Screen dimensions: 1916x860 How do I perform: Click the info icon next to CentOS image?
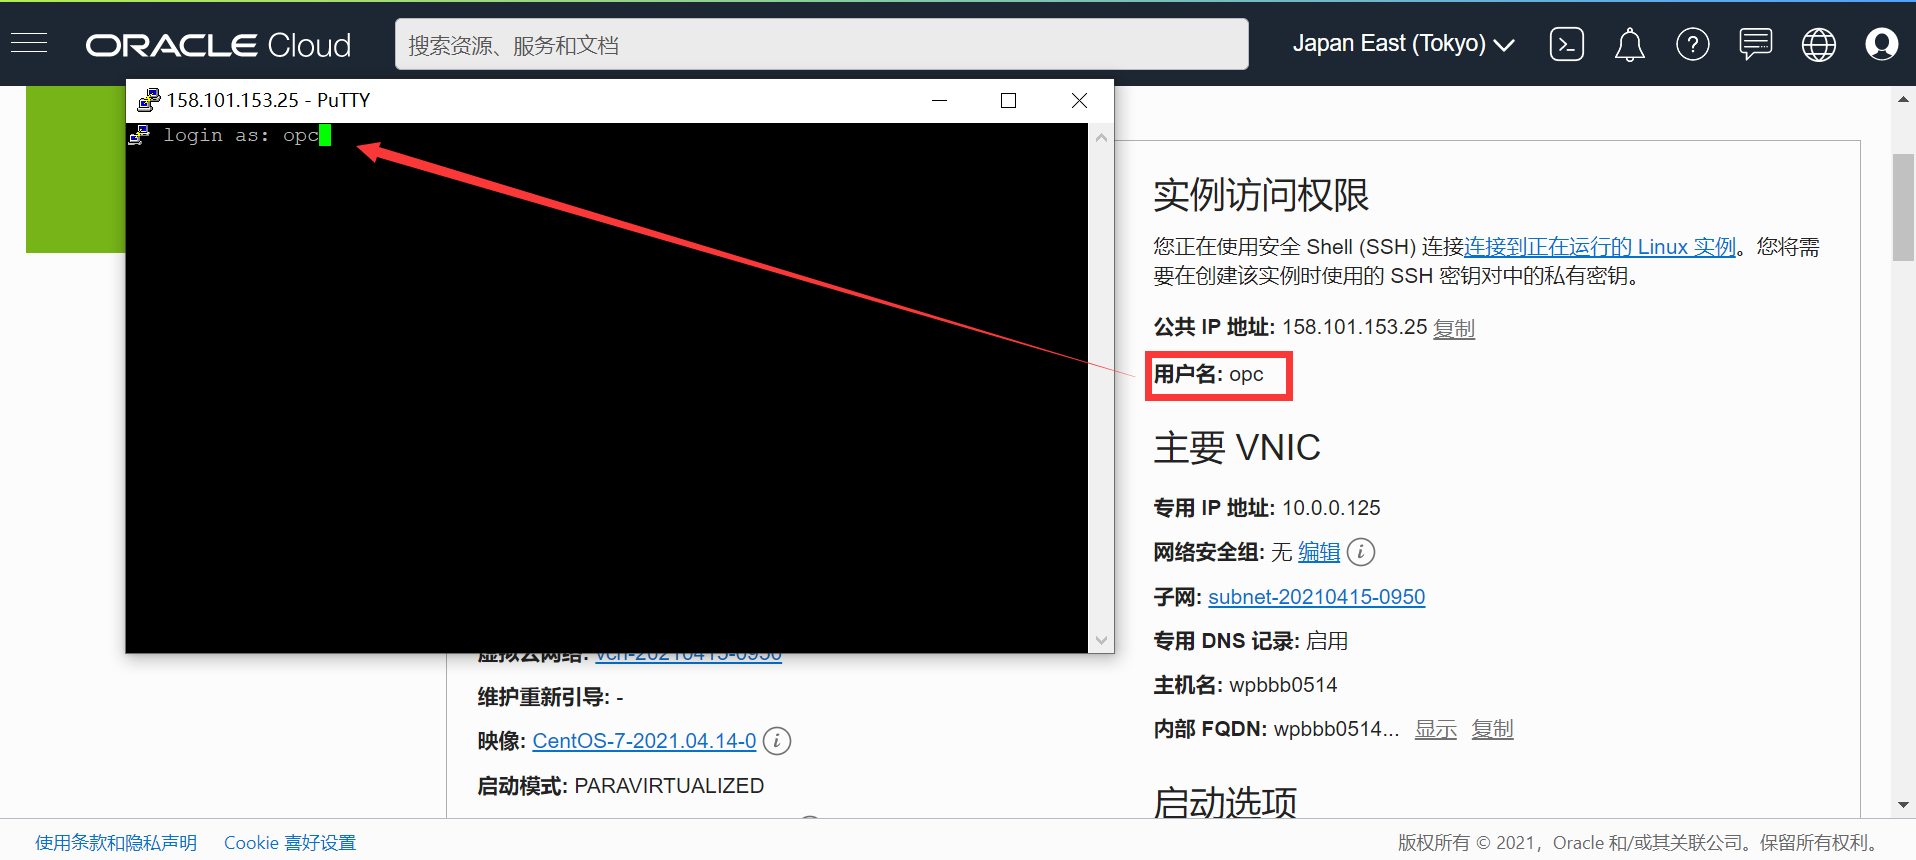tap(776, 741)
